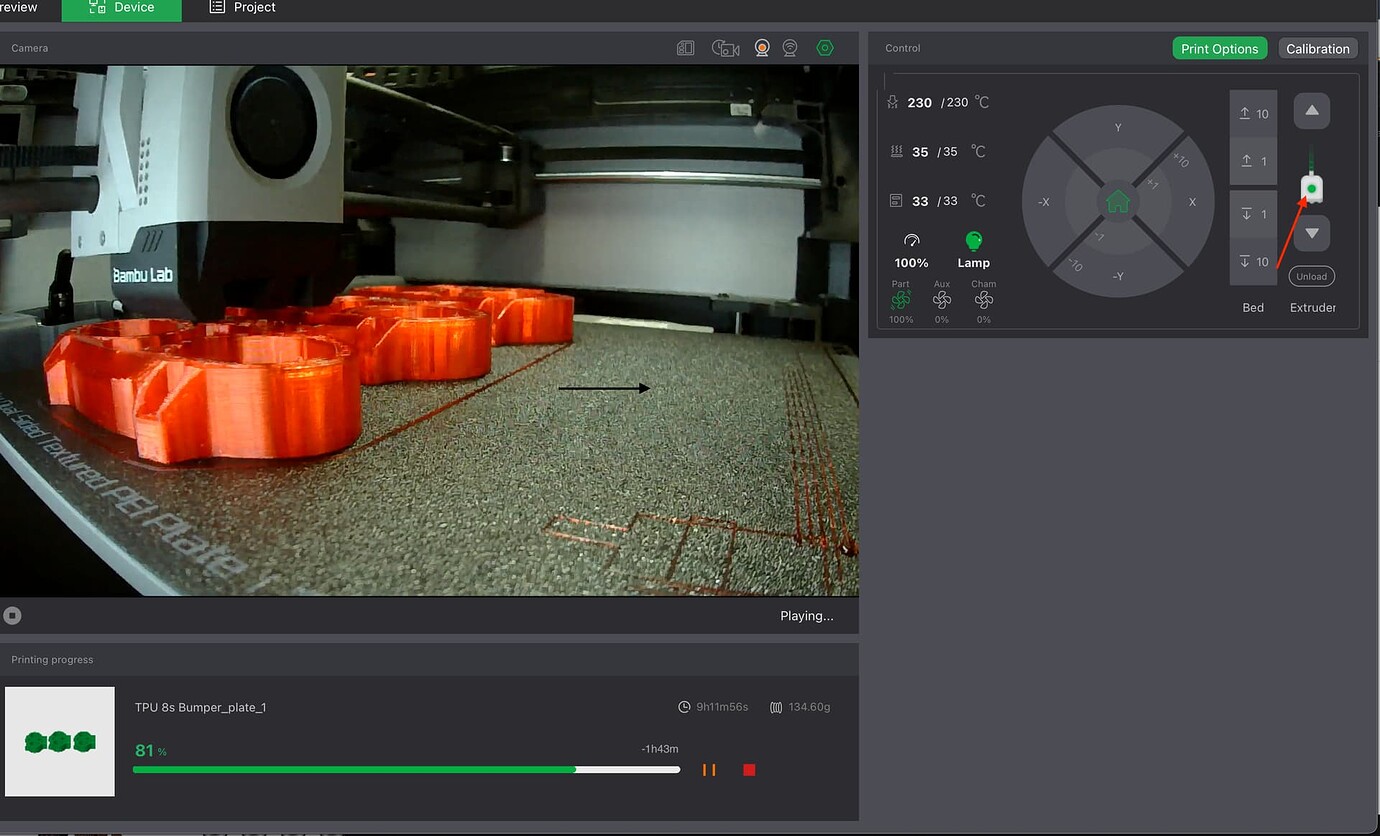
Task: Toggle the Part cooling fan
Action: (901, 300)
